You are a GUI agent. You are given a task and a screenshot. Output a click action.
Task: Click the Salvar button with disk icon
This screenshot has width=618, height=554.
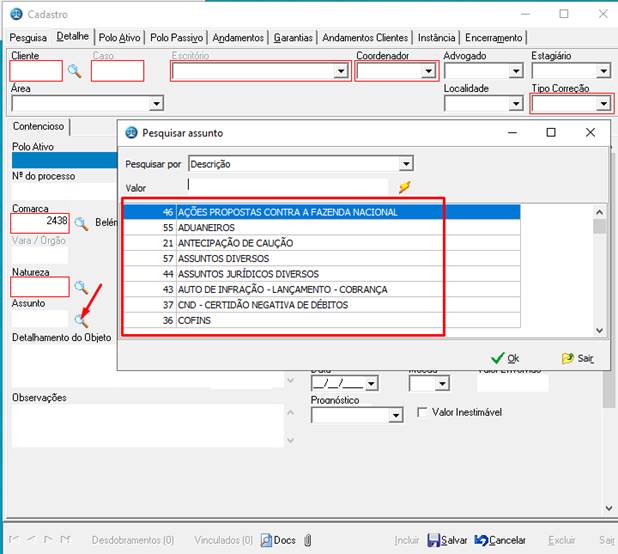447,540
